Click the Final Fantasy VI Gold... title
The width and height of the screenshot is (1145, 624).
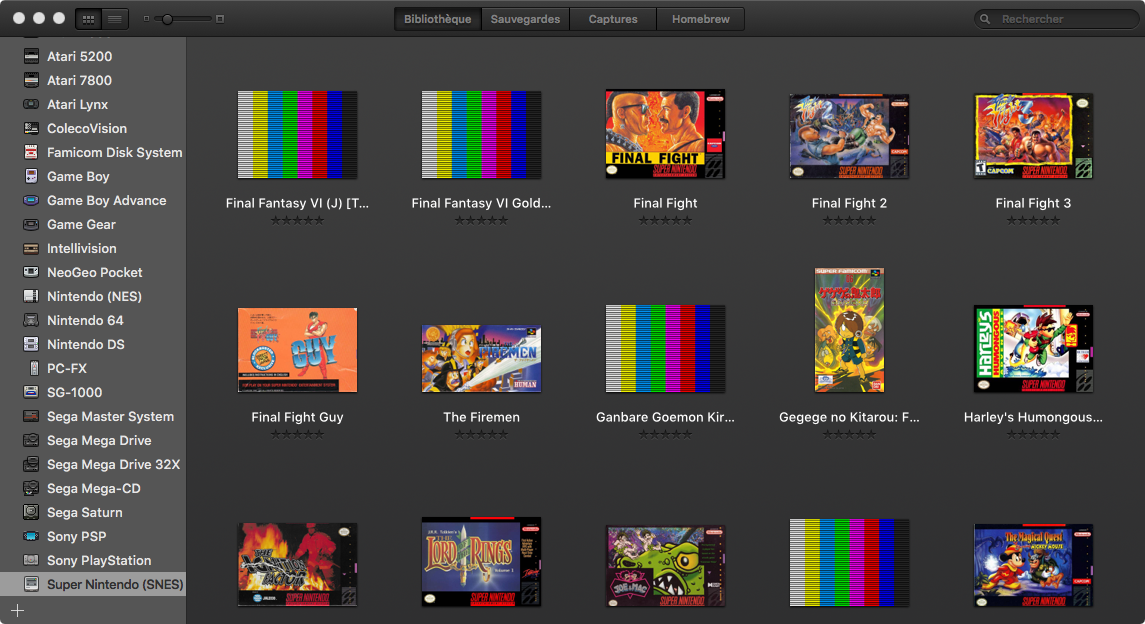point(481,203)
